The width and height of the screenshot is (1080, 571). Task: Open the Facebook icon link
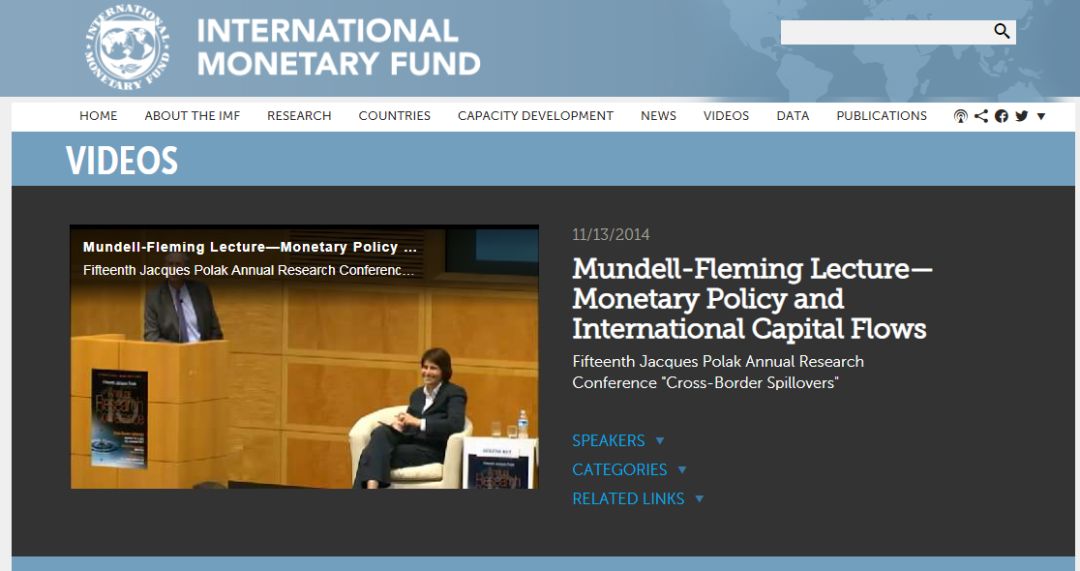[x=1001, y=116]
